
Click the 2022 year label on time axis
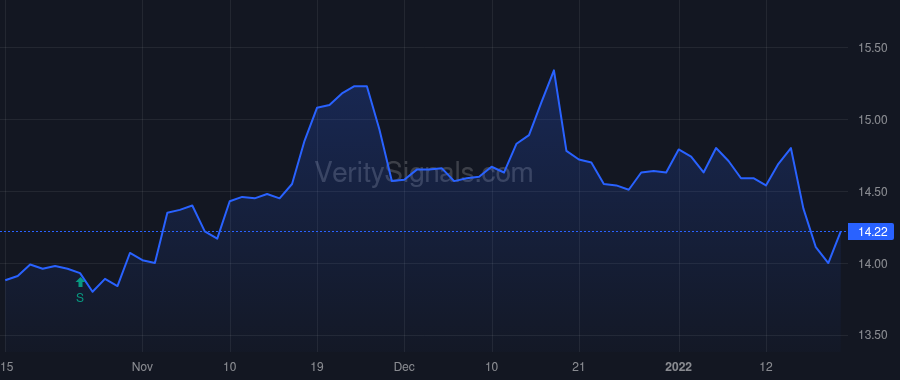679,366
